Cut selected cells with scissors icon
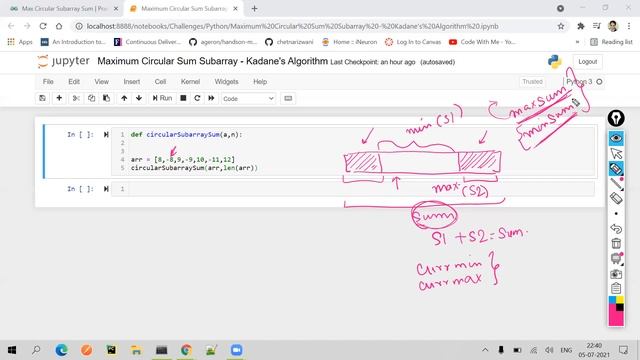This screenshot has height=360, width=640. (76, 98)
